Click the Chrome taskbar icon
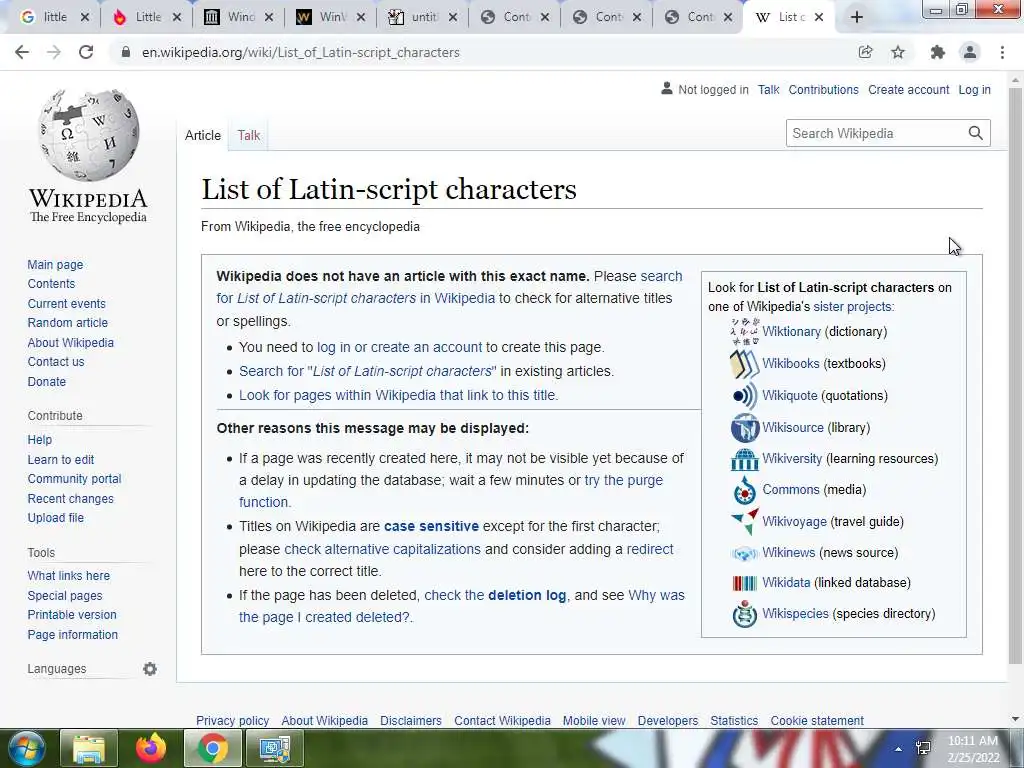This screenshot has height=768, width=1024. pyautogui.click(x=212, y=748)
